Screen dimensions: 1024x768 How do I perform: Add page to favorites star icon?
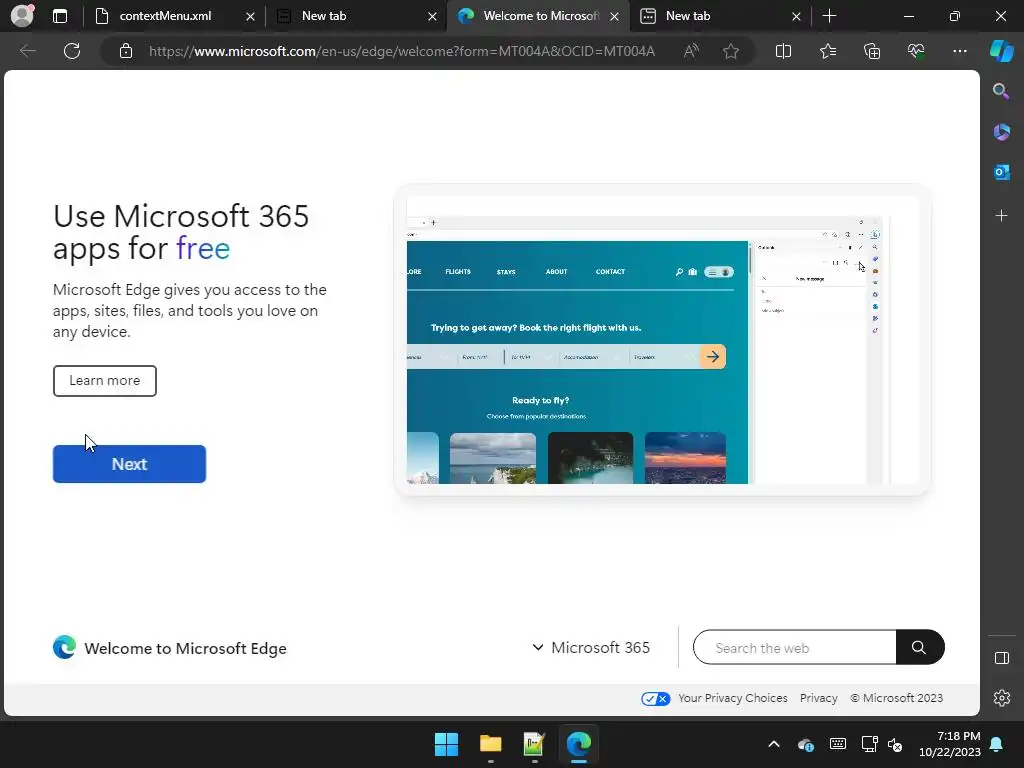731,51
